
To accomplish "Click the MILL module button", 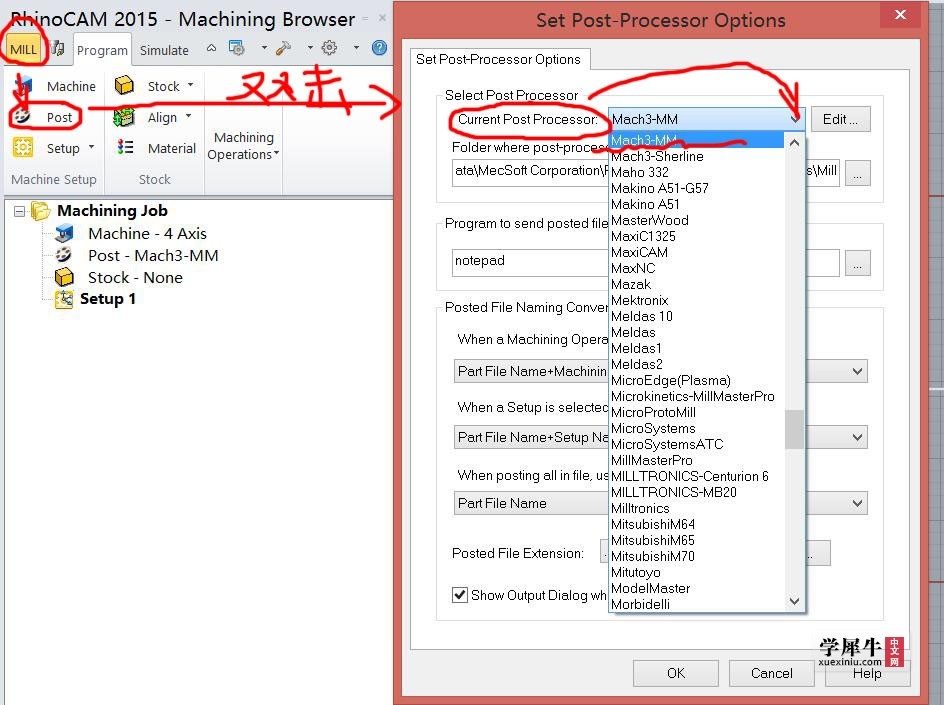I will [23, 49].
